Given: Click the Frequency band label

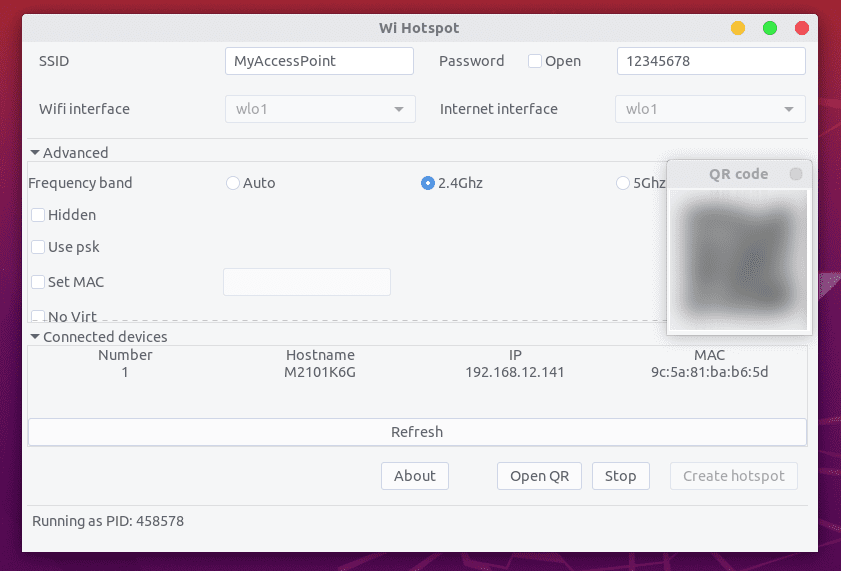Looking at the screenshot, I should pyautogui.click(x=80, y=183).
